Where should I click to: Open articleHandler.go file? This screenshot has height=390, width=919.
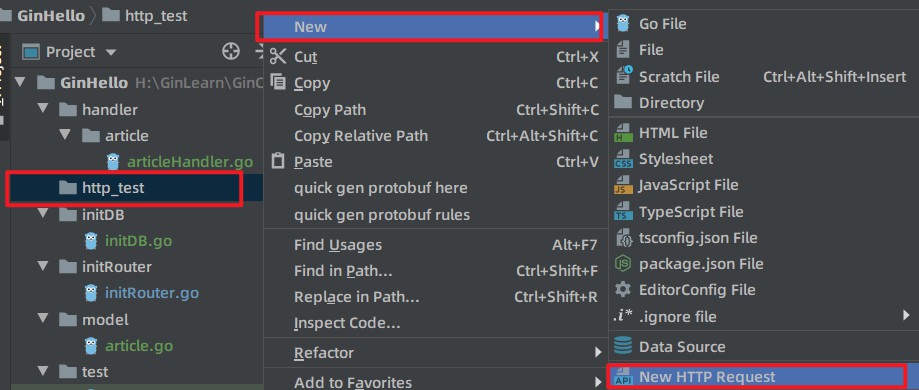[x=190, y=162]
